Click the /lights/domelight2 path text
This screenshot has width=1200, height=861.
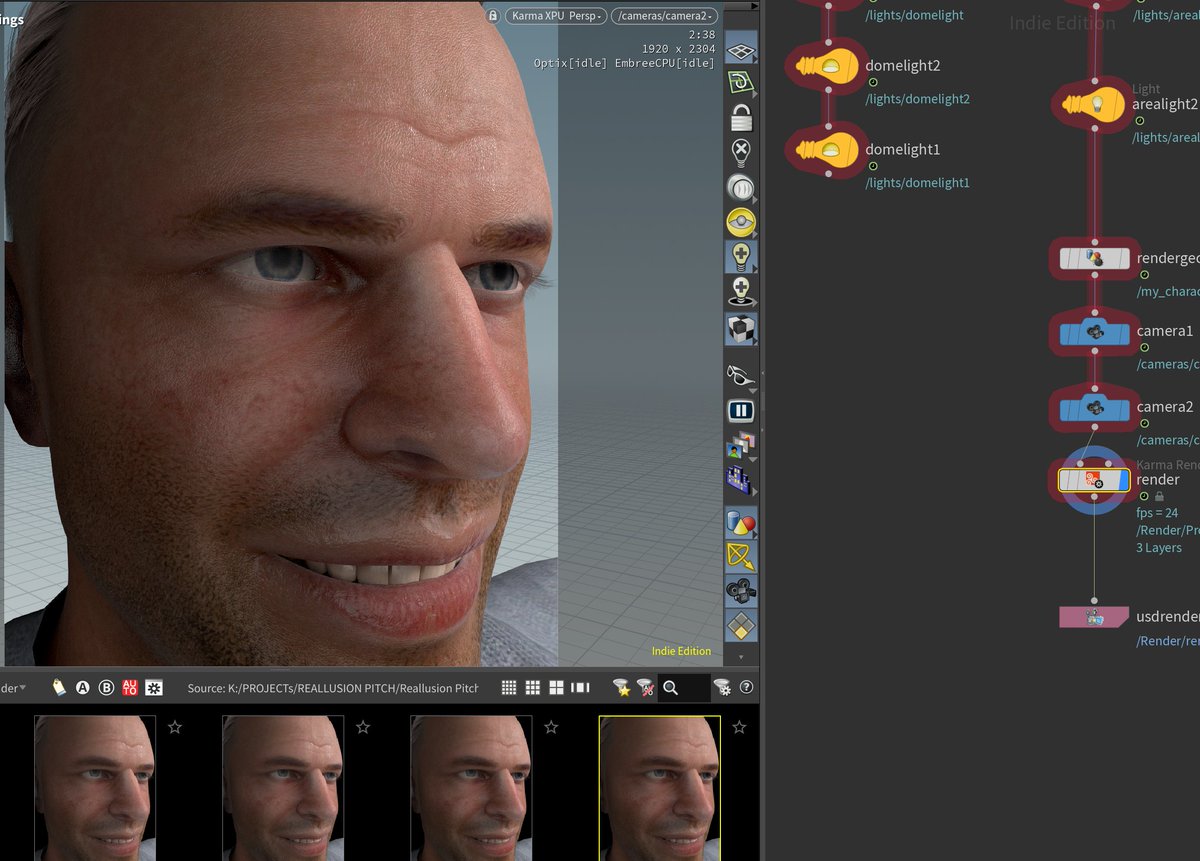918,99
